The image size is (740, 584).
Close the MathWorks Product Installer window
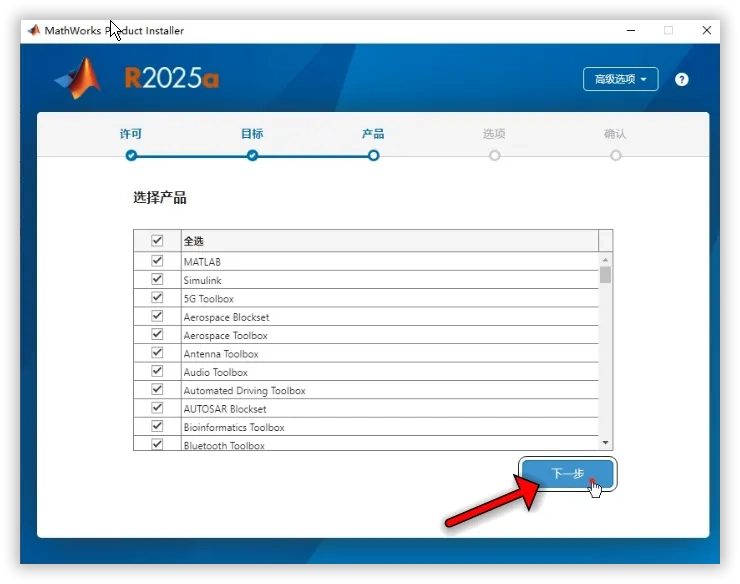pos(706,30)
